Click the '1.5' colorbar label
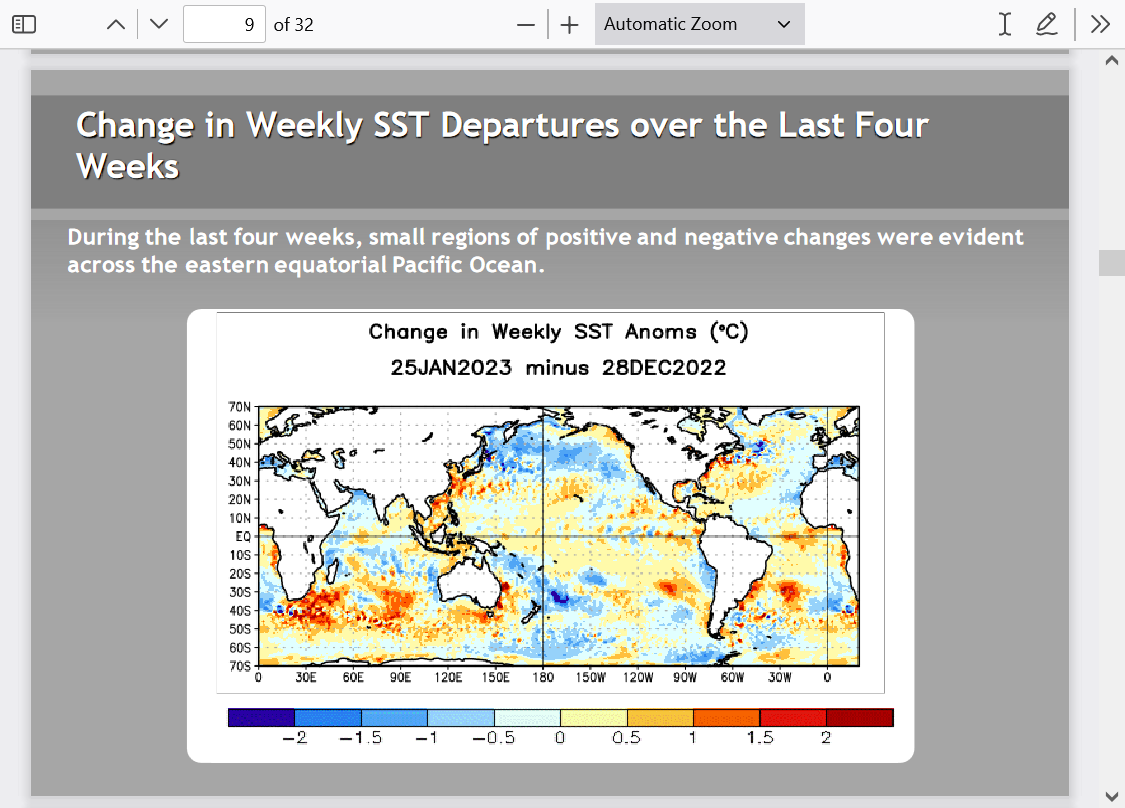This screenshot has width=1125, height=808. pos(760,738)
